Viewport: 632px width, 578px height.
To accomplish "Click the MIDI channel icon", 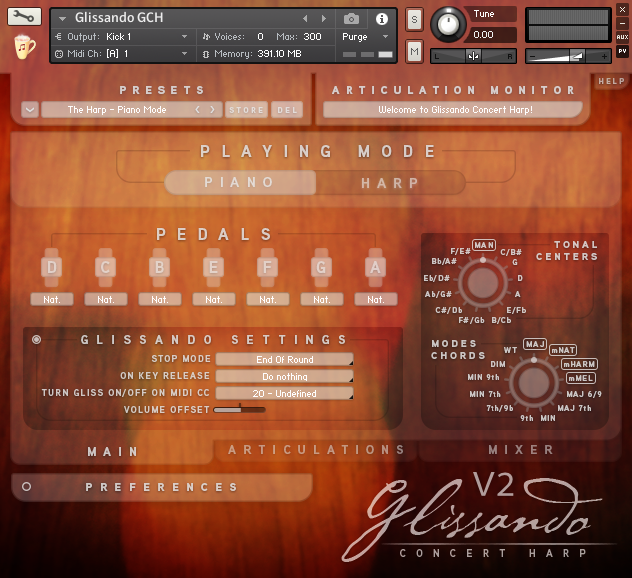I will 59,54.
